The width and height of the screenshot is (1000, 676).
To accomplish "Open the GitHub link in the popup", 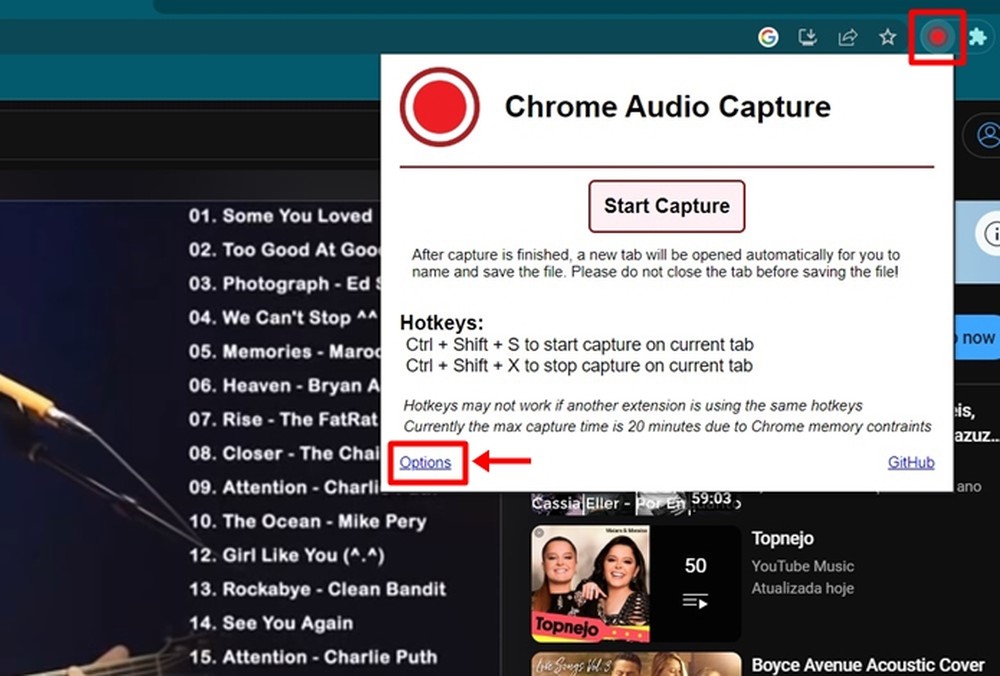I will [910, 462].
